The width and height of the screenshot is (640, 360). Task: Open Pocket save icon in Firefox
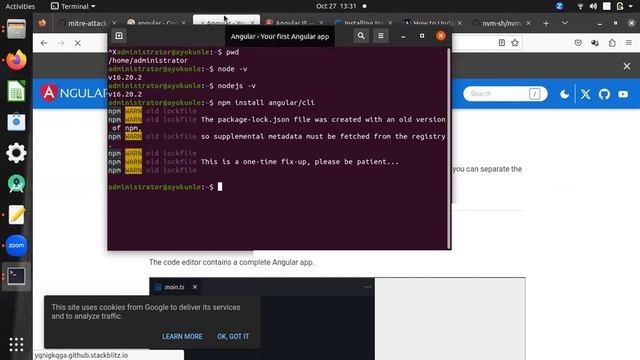(x=578, y=43)
